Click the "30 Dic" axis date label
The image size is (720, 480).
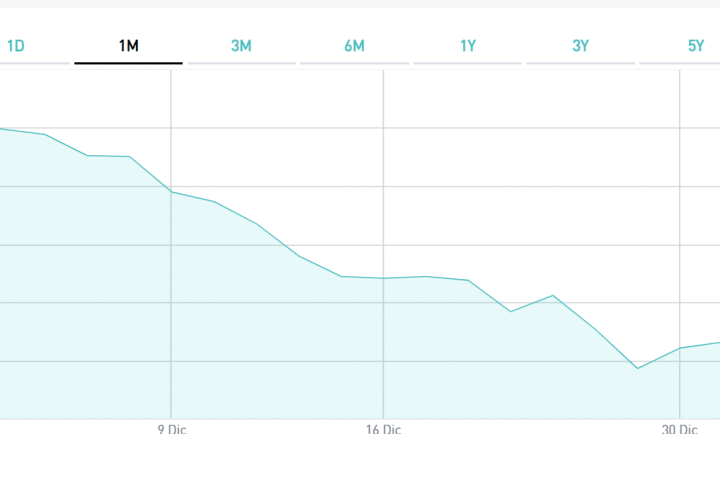click(x=680, y=431)
